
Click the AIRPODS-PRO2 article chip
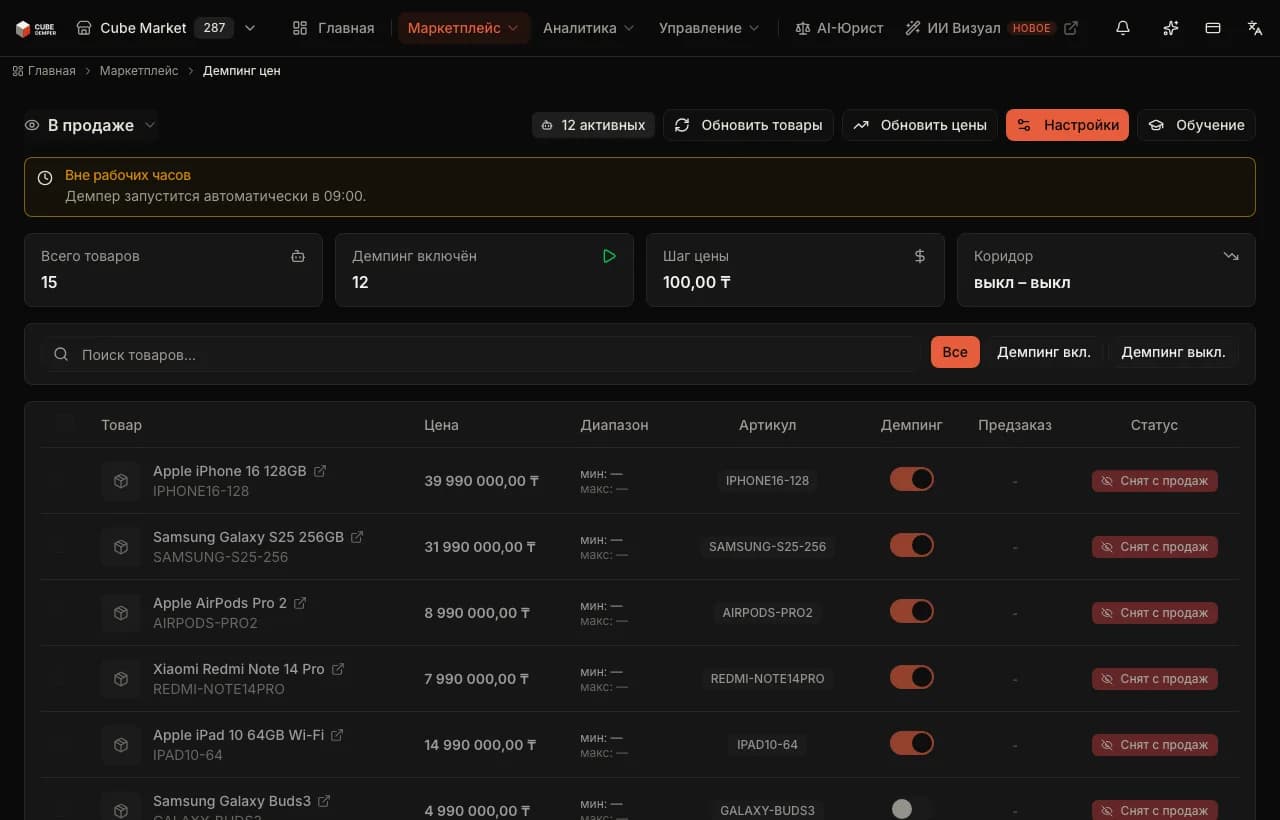pyautogui.click(x=767, y=613)
